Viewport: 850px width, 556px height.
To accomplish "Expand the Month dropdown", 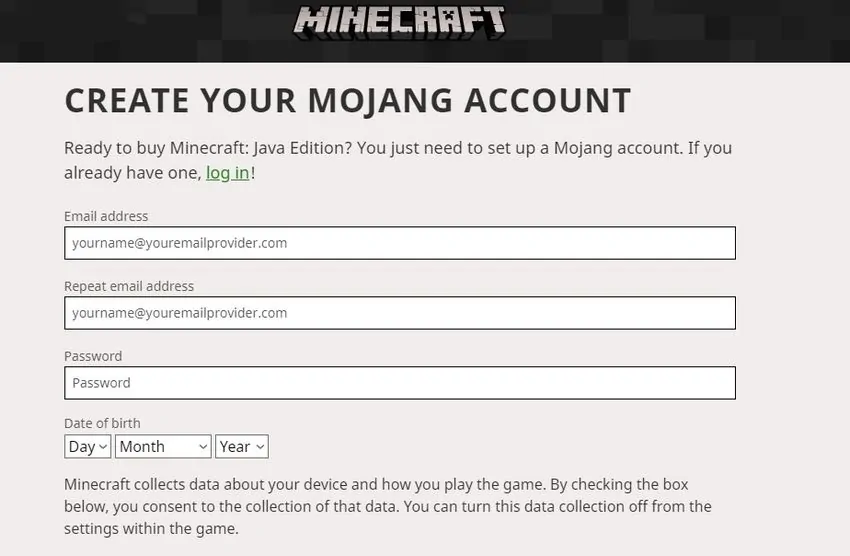I will (163, 447).
